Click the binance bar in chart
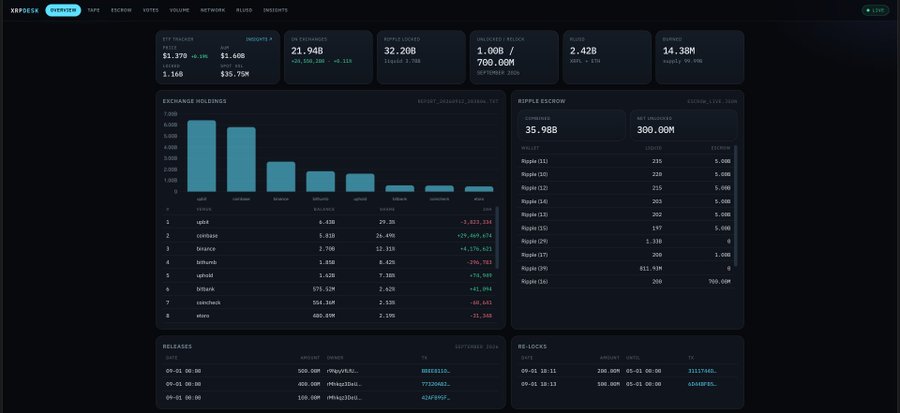This screenshot has width=900, height=413. pyautogui.click(x=281, y=177)
